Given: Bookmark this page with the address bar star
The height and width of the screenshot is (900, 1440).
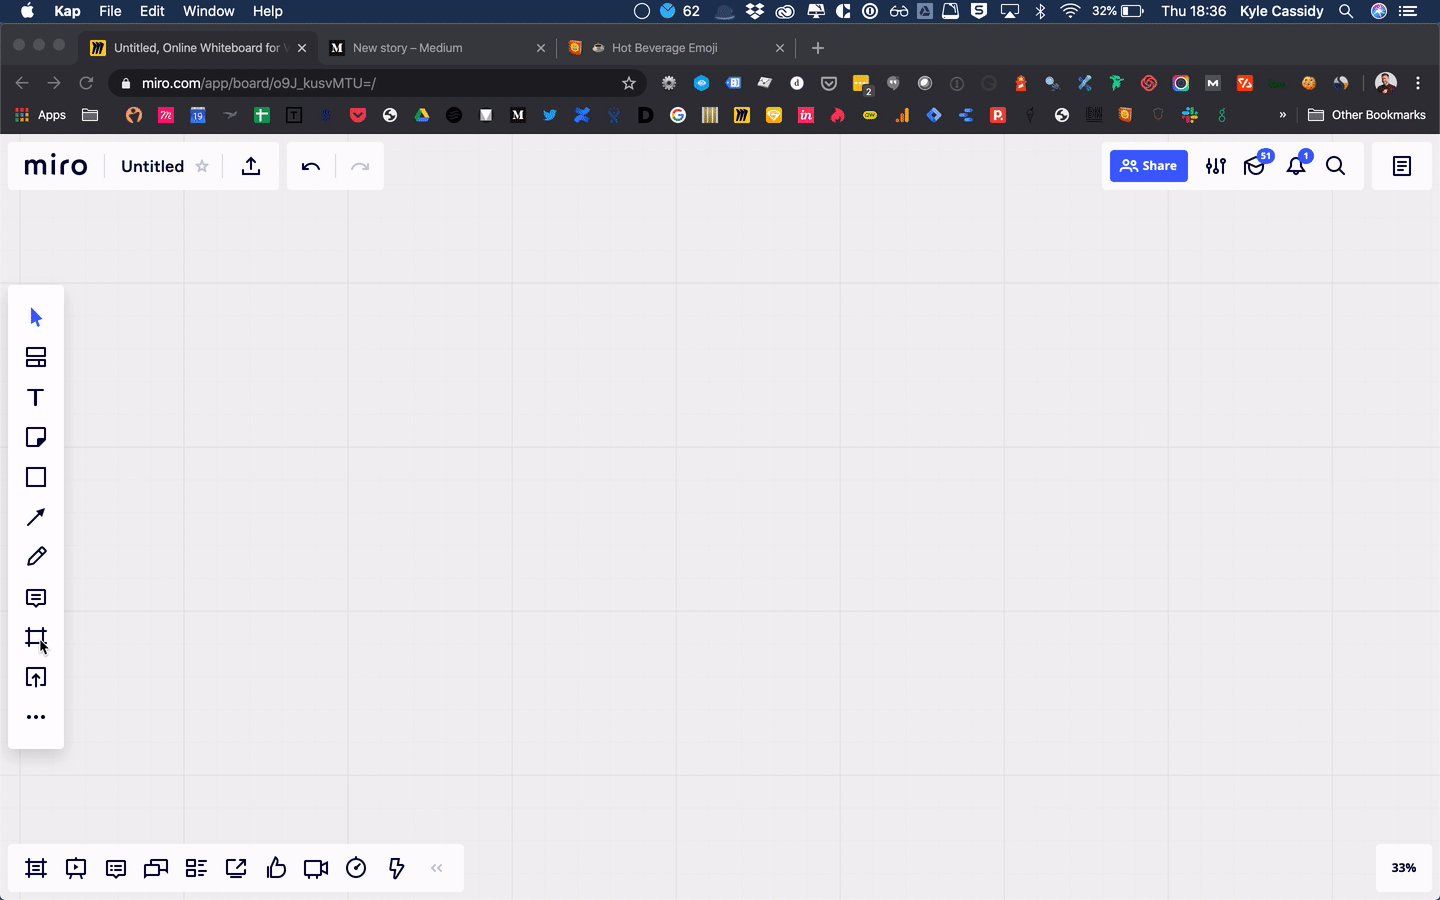Looking at the screenshot, I should (629, 83).
